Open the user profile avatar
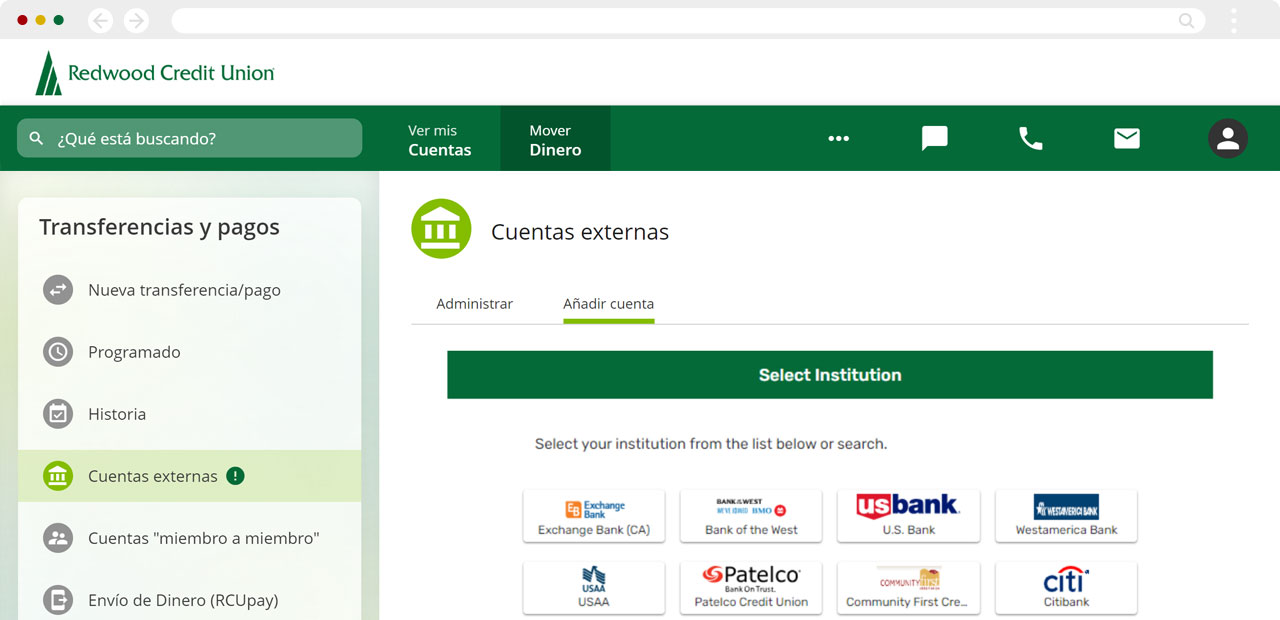The height and width of the screenshot is (620, 1280). [1227, 138]
